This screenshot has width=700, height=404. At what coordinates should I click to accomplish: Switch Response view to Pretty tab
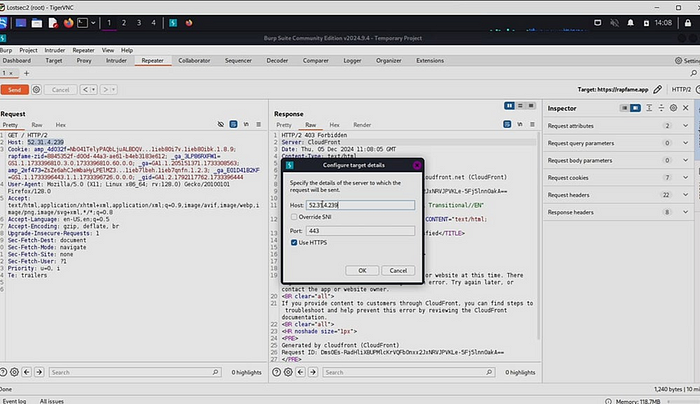coord(283,125)
